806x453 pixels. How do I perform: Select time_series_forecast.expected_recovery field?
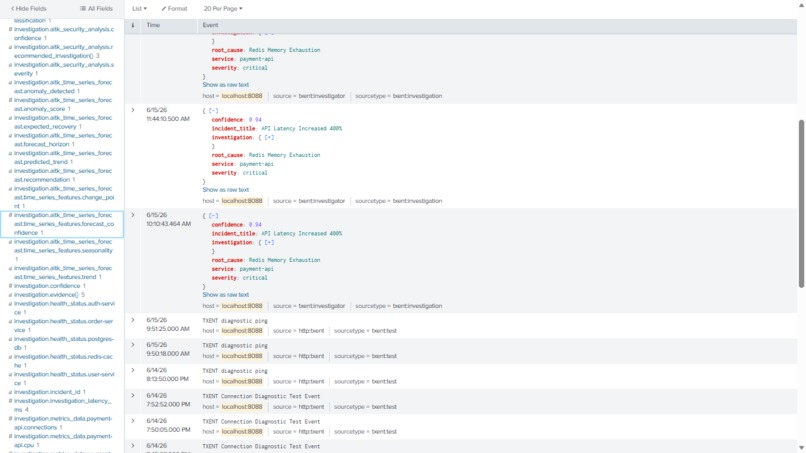click(x=62, y=122)
